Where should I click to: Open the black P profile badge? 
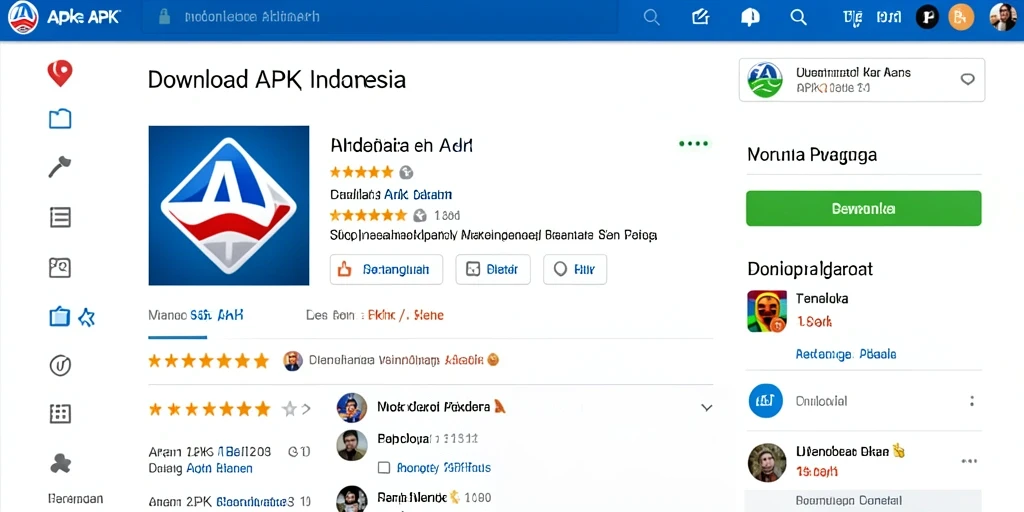[927, 18]
